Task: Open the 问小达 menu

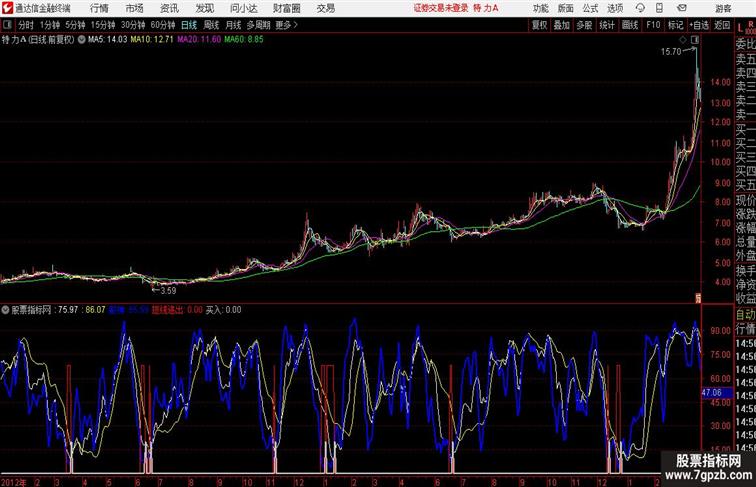Action: tap(243, 8)
